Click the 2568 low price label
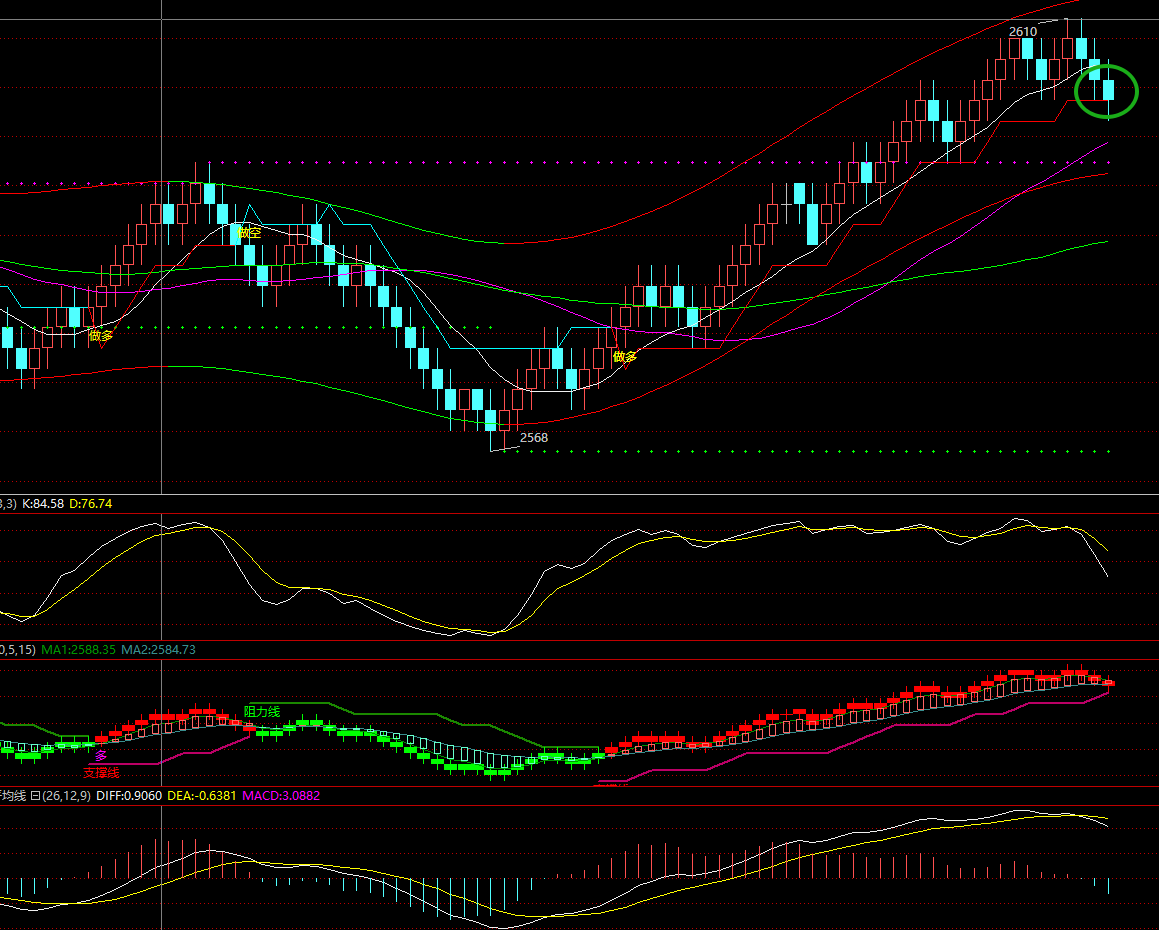 click(534, 438)
